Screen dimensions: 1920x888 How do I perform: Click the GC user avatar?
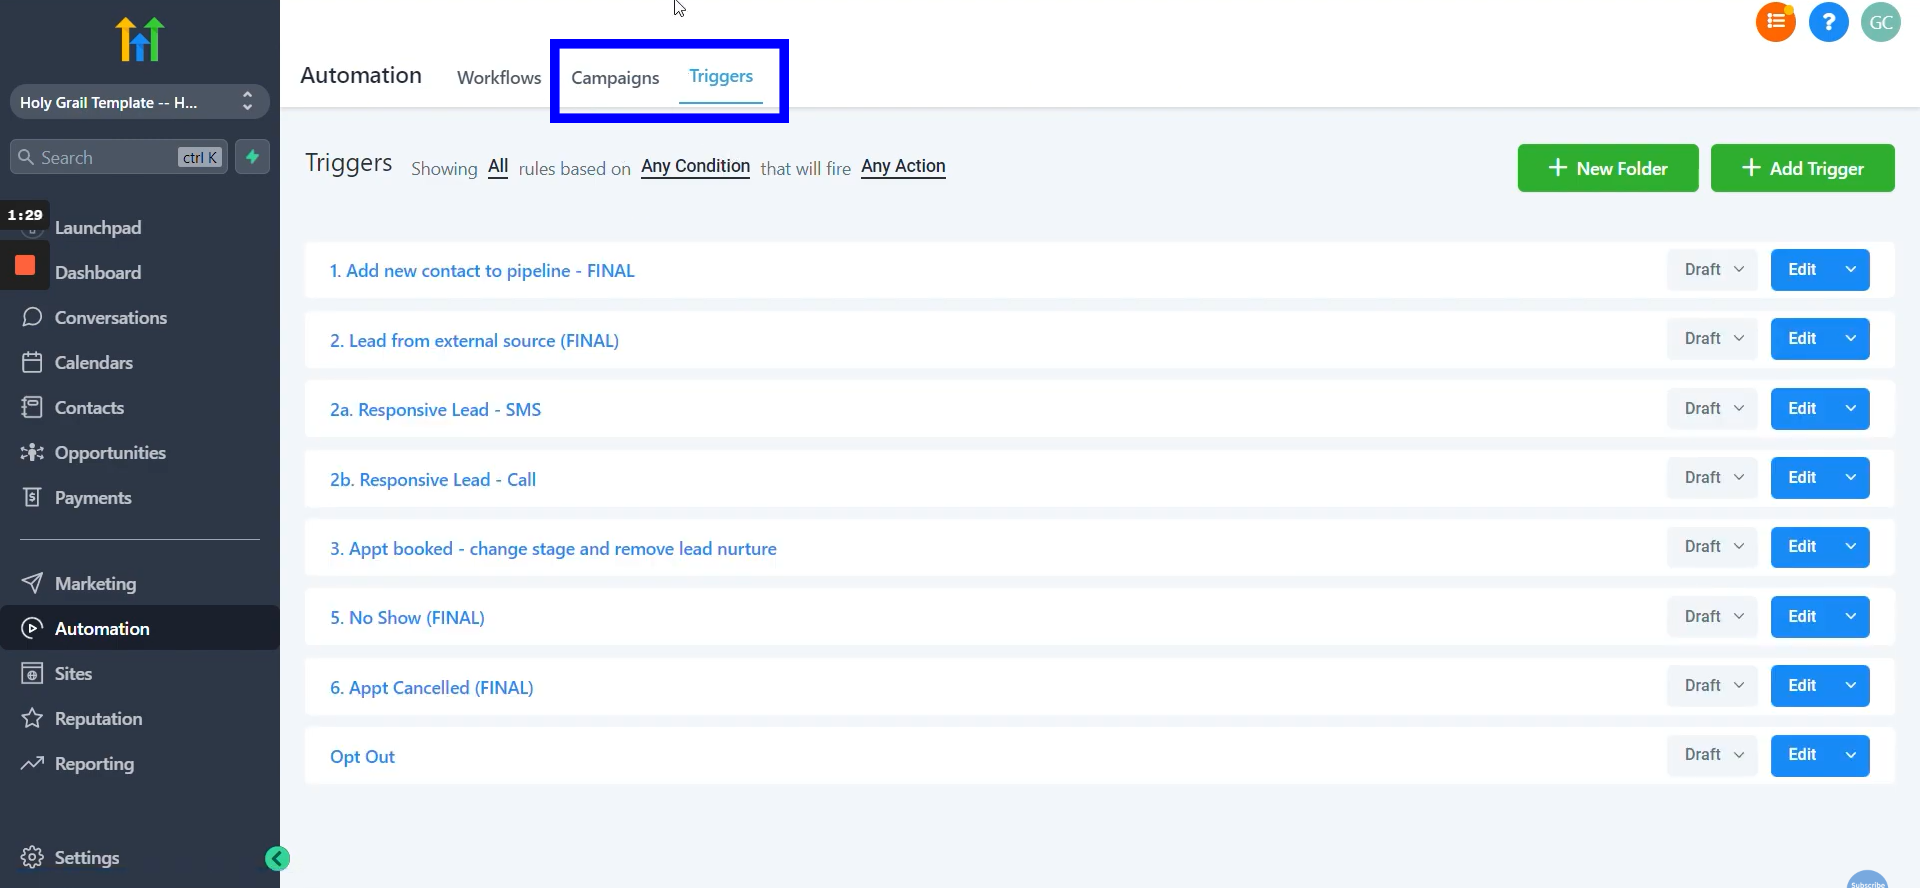tap(1880, 22)
